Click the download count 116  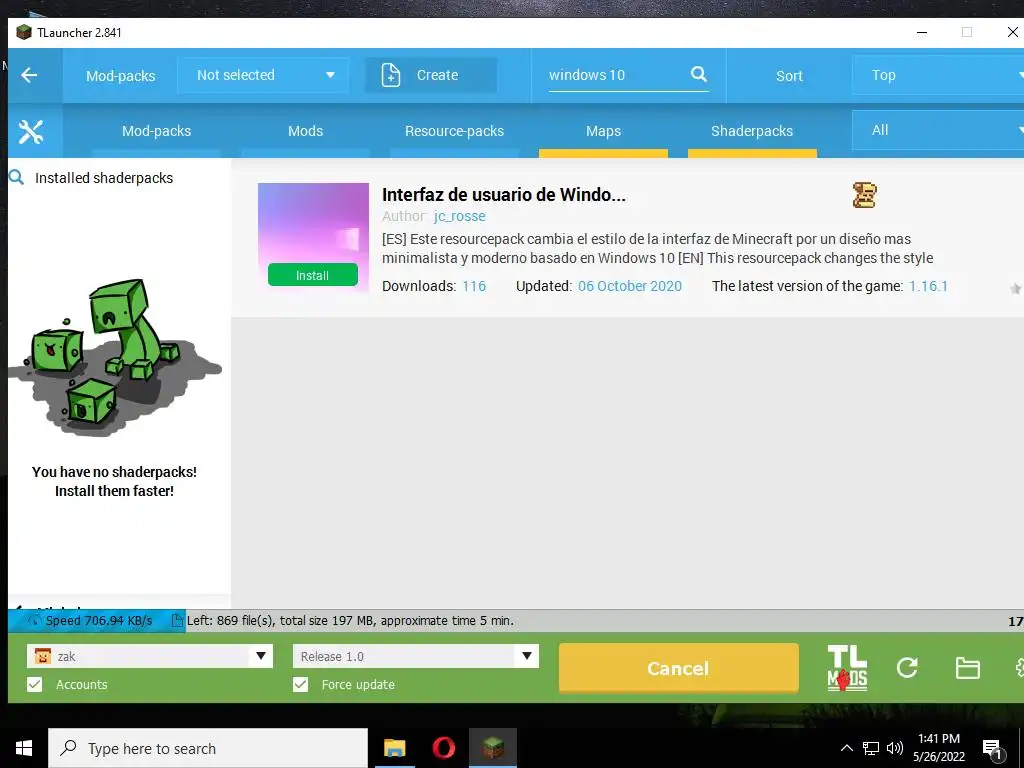point(474,286)
